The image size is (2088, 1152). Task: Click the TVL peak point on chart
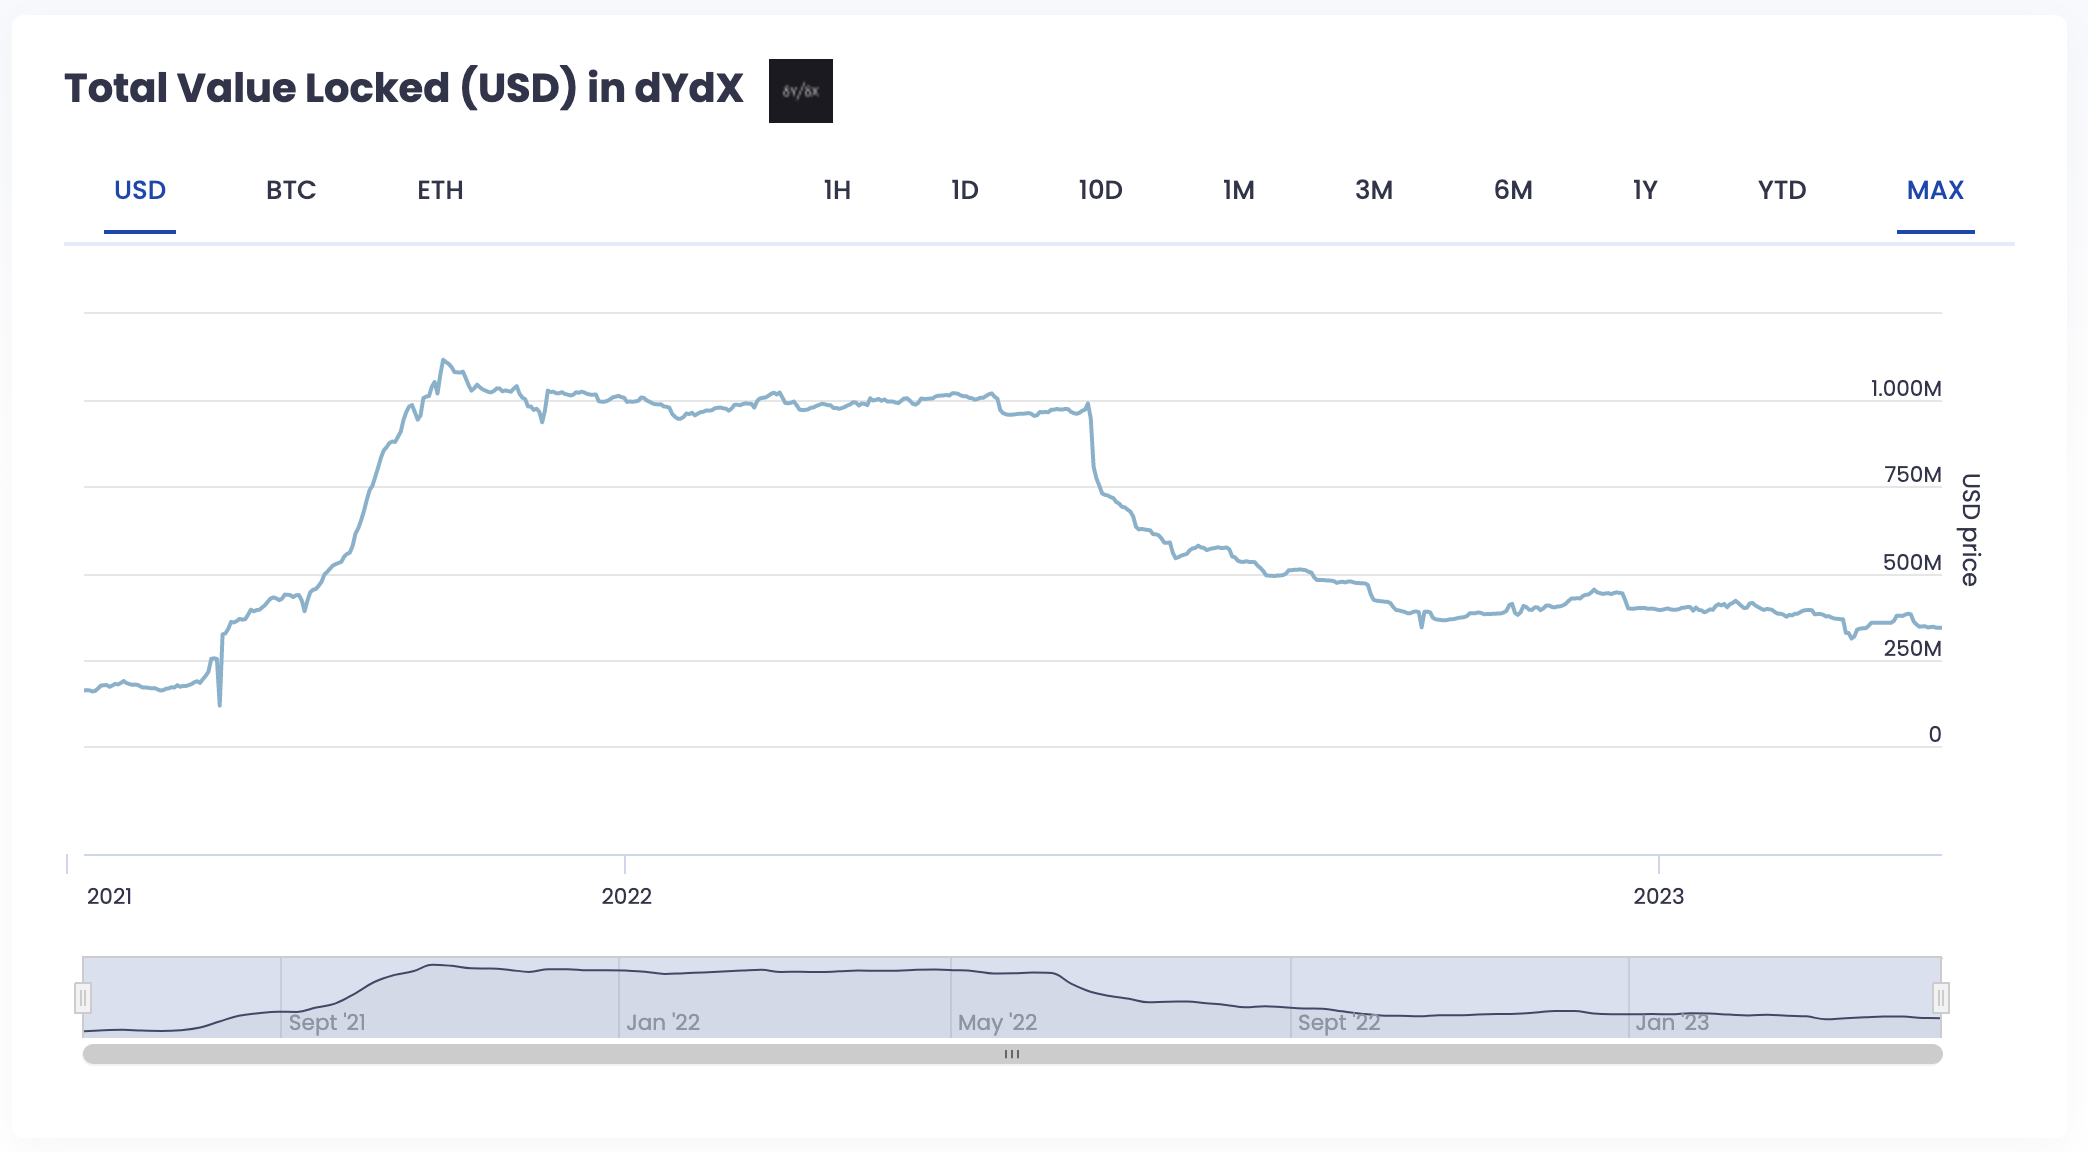(443, 360)
